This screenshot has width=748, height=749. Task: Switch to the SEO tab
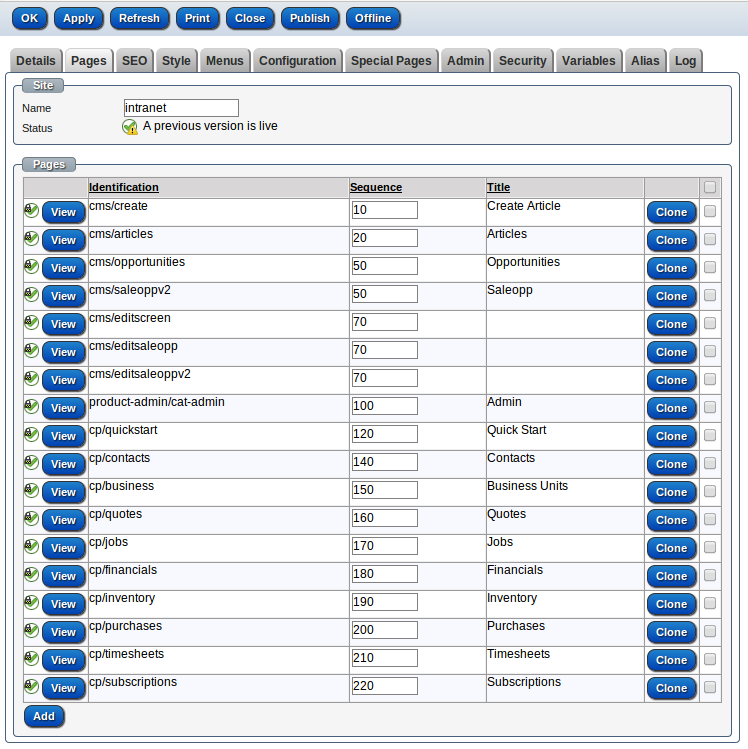134,61
